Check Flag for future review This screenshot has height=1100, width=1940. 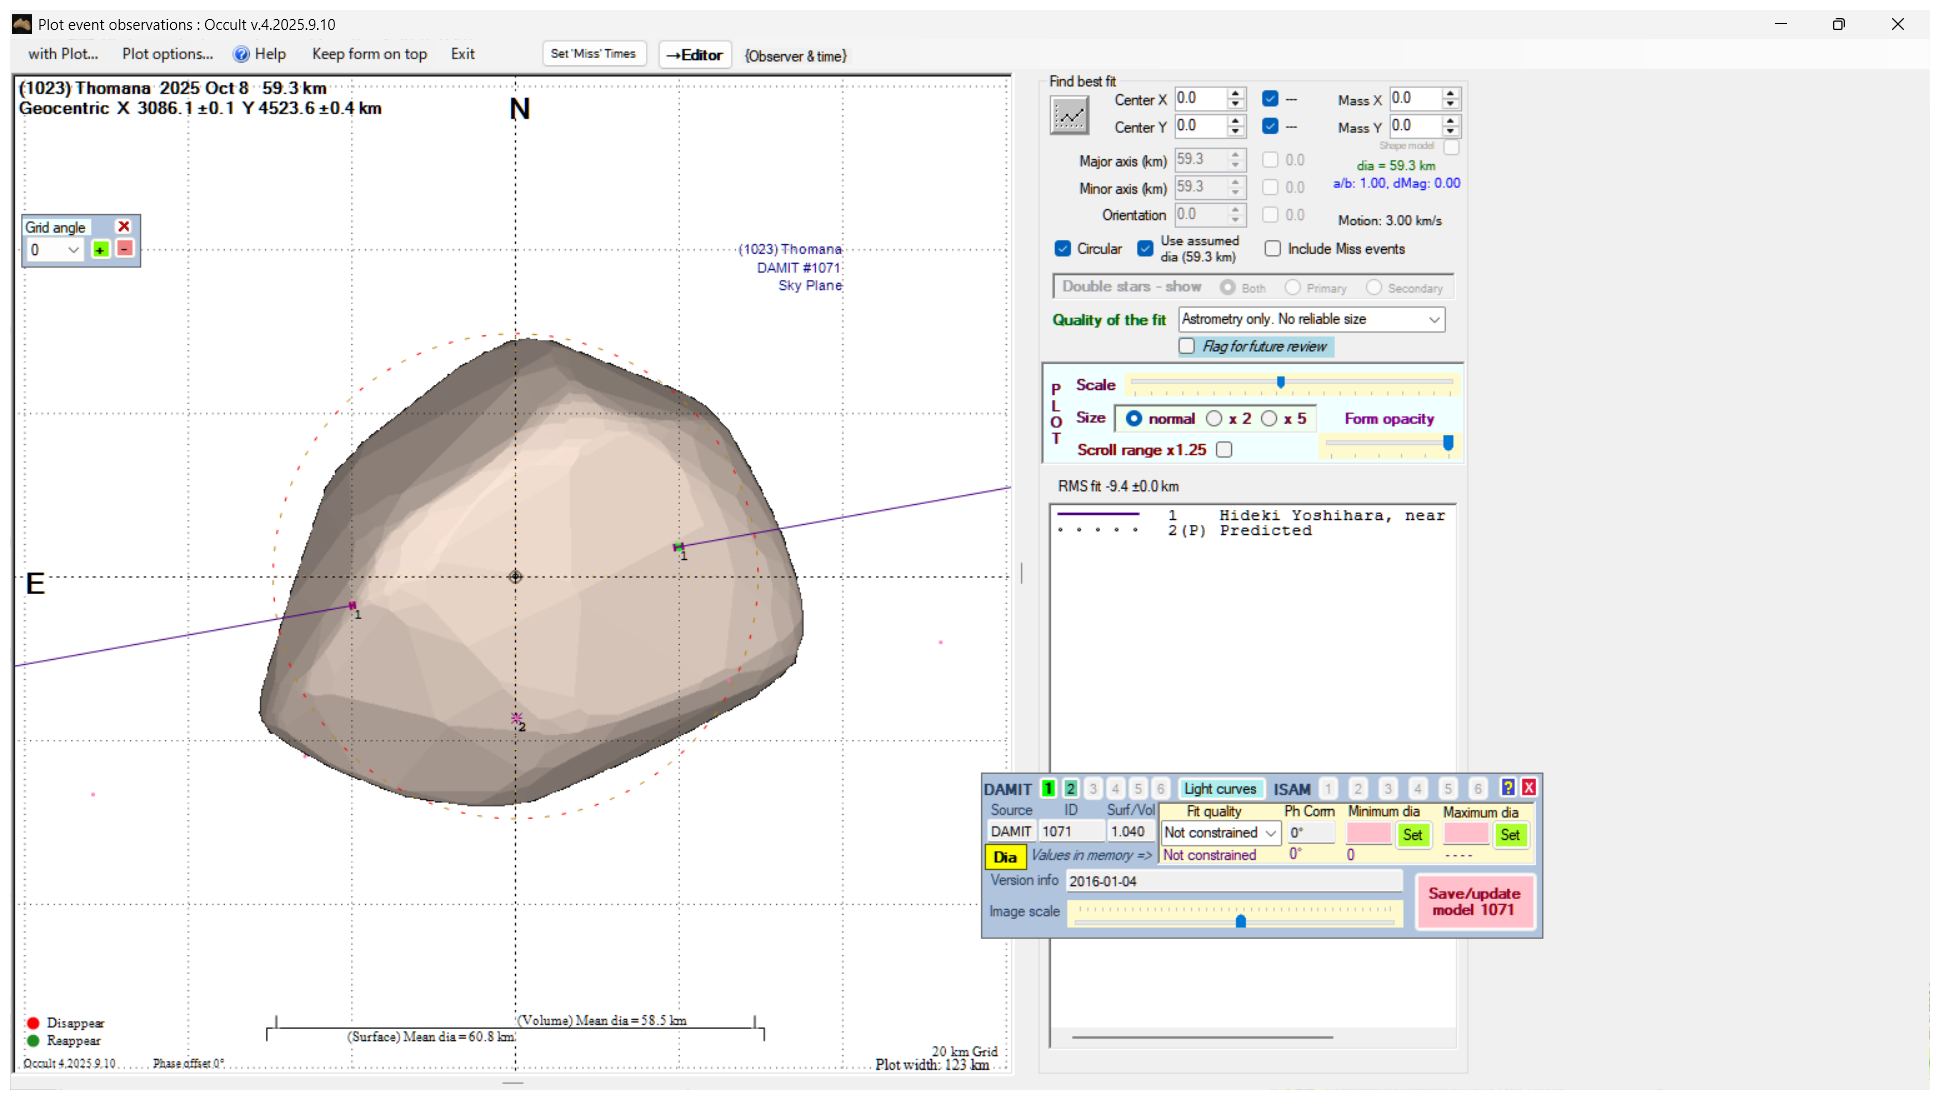[x=1187, y=346]
